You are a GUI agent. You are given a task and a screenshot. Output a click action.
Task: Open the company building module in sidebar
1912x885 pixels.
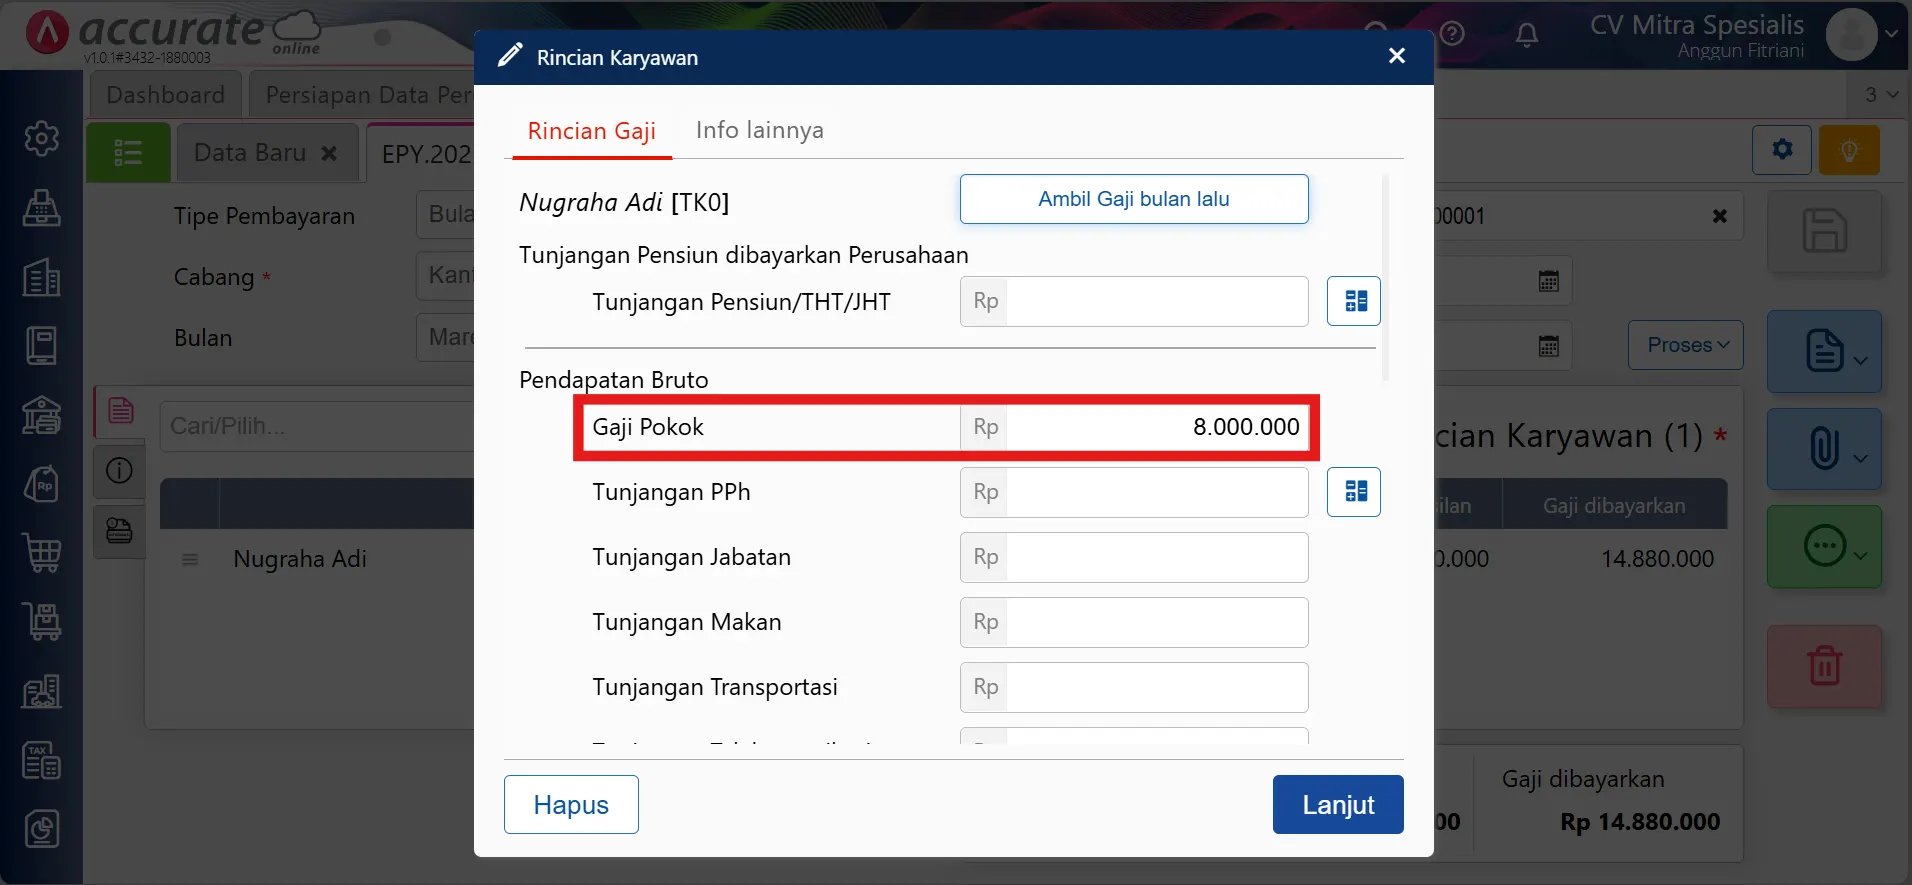pos(41,277)
